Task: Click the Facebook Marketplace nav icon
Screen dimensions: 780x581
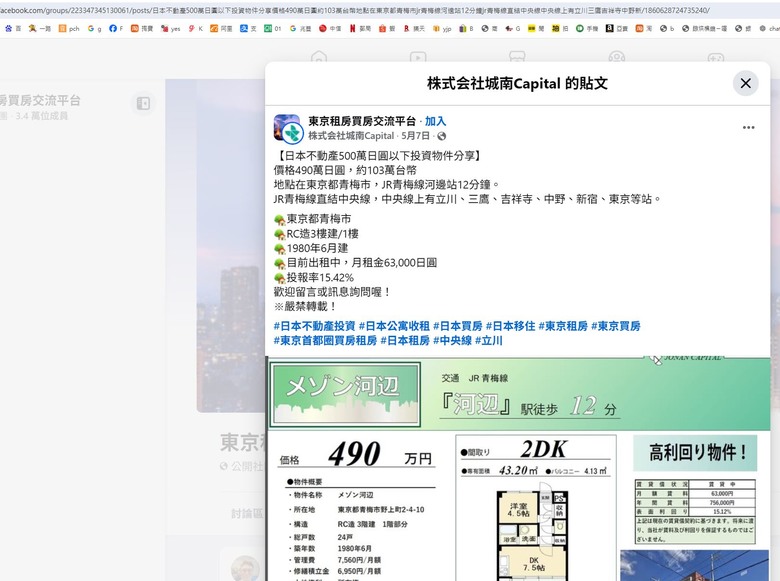Action: pyautogui.click(x=517, y=57)
